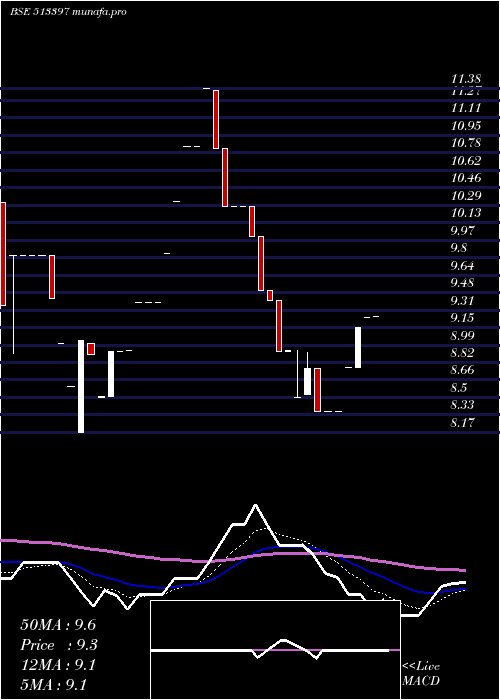
Task: Select the 11.38 price level label
Action: pos(466,79)
